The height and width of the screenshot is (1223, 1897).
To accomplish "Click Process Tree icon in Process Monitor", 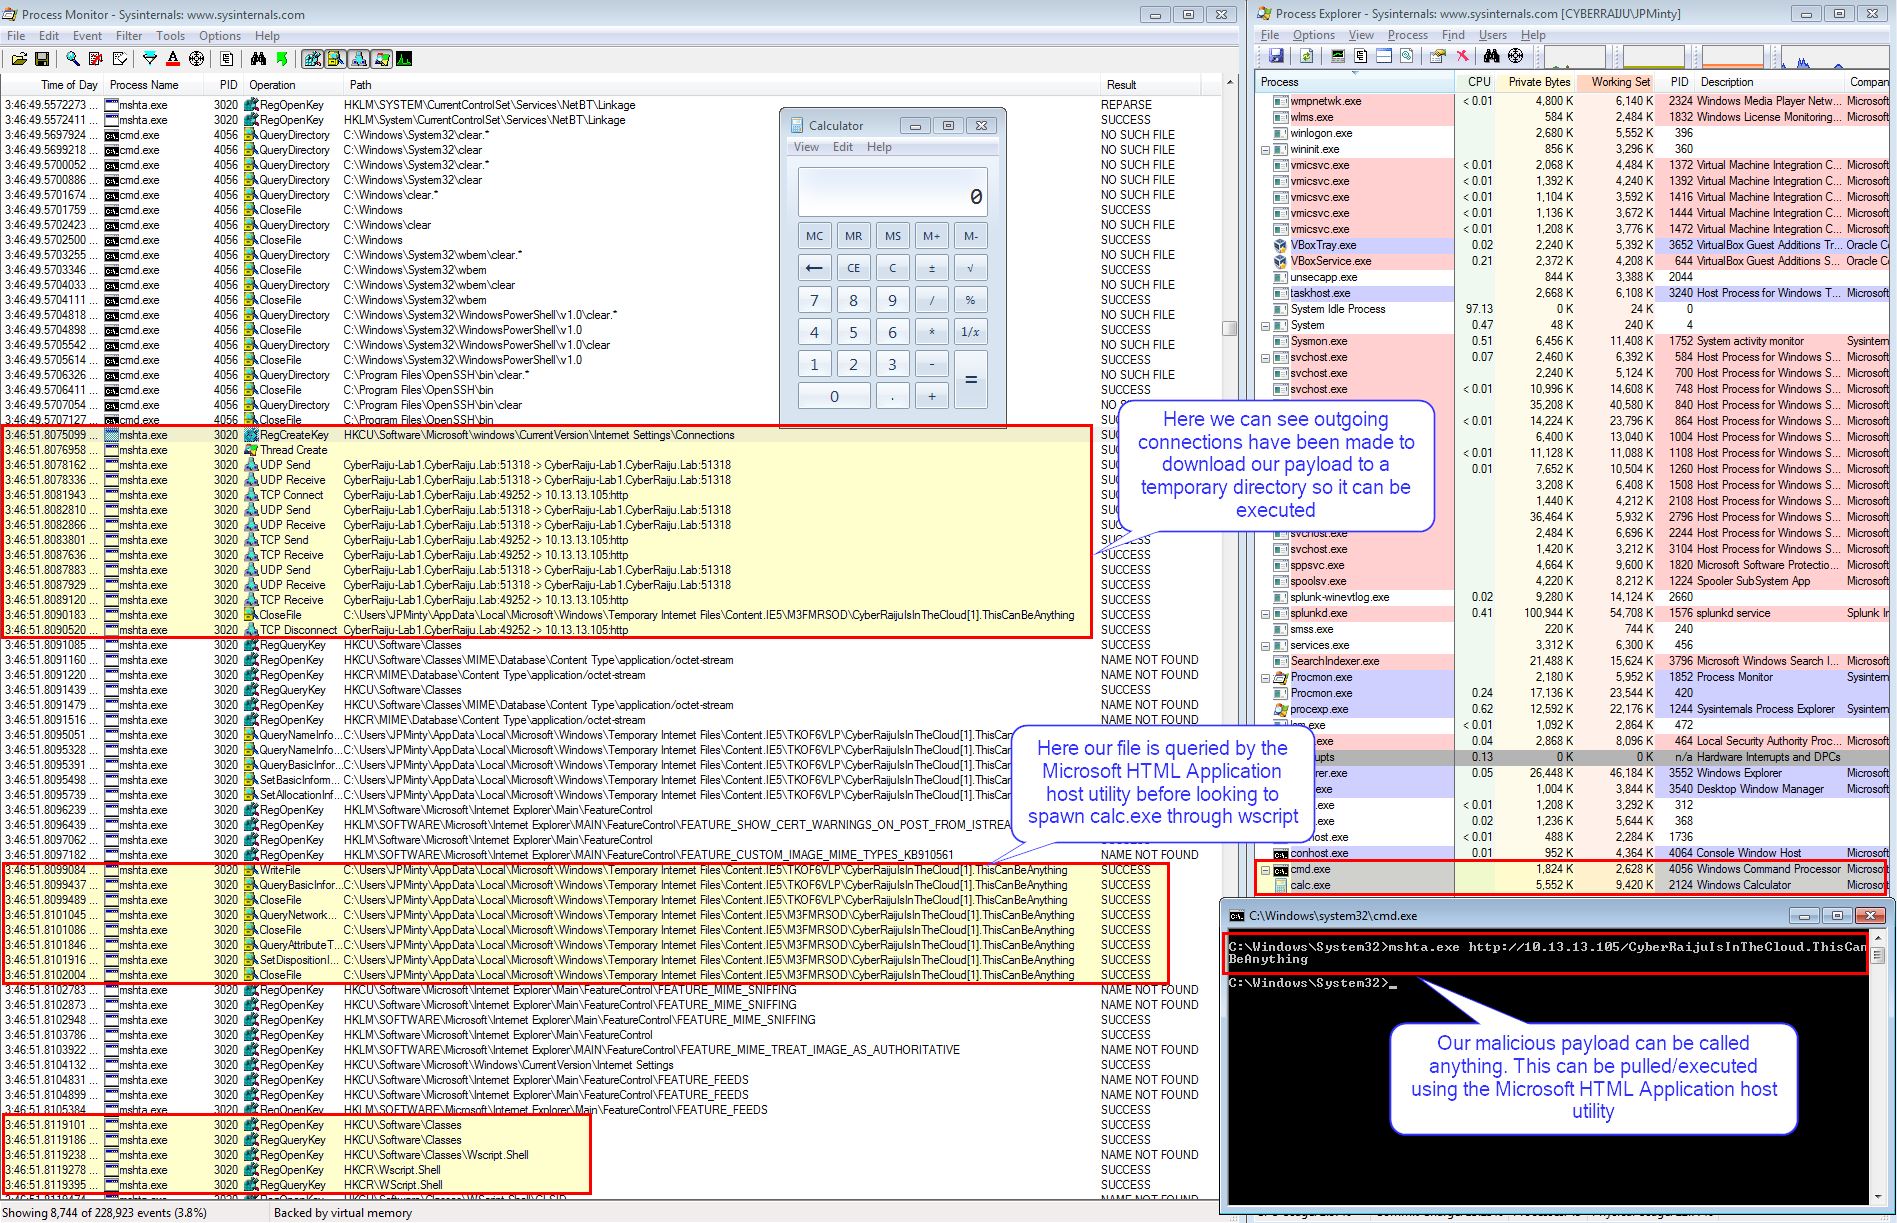I will coord(227,60).
